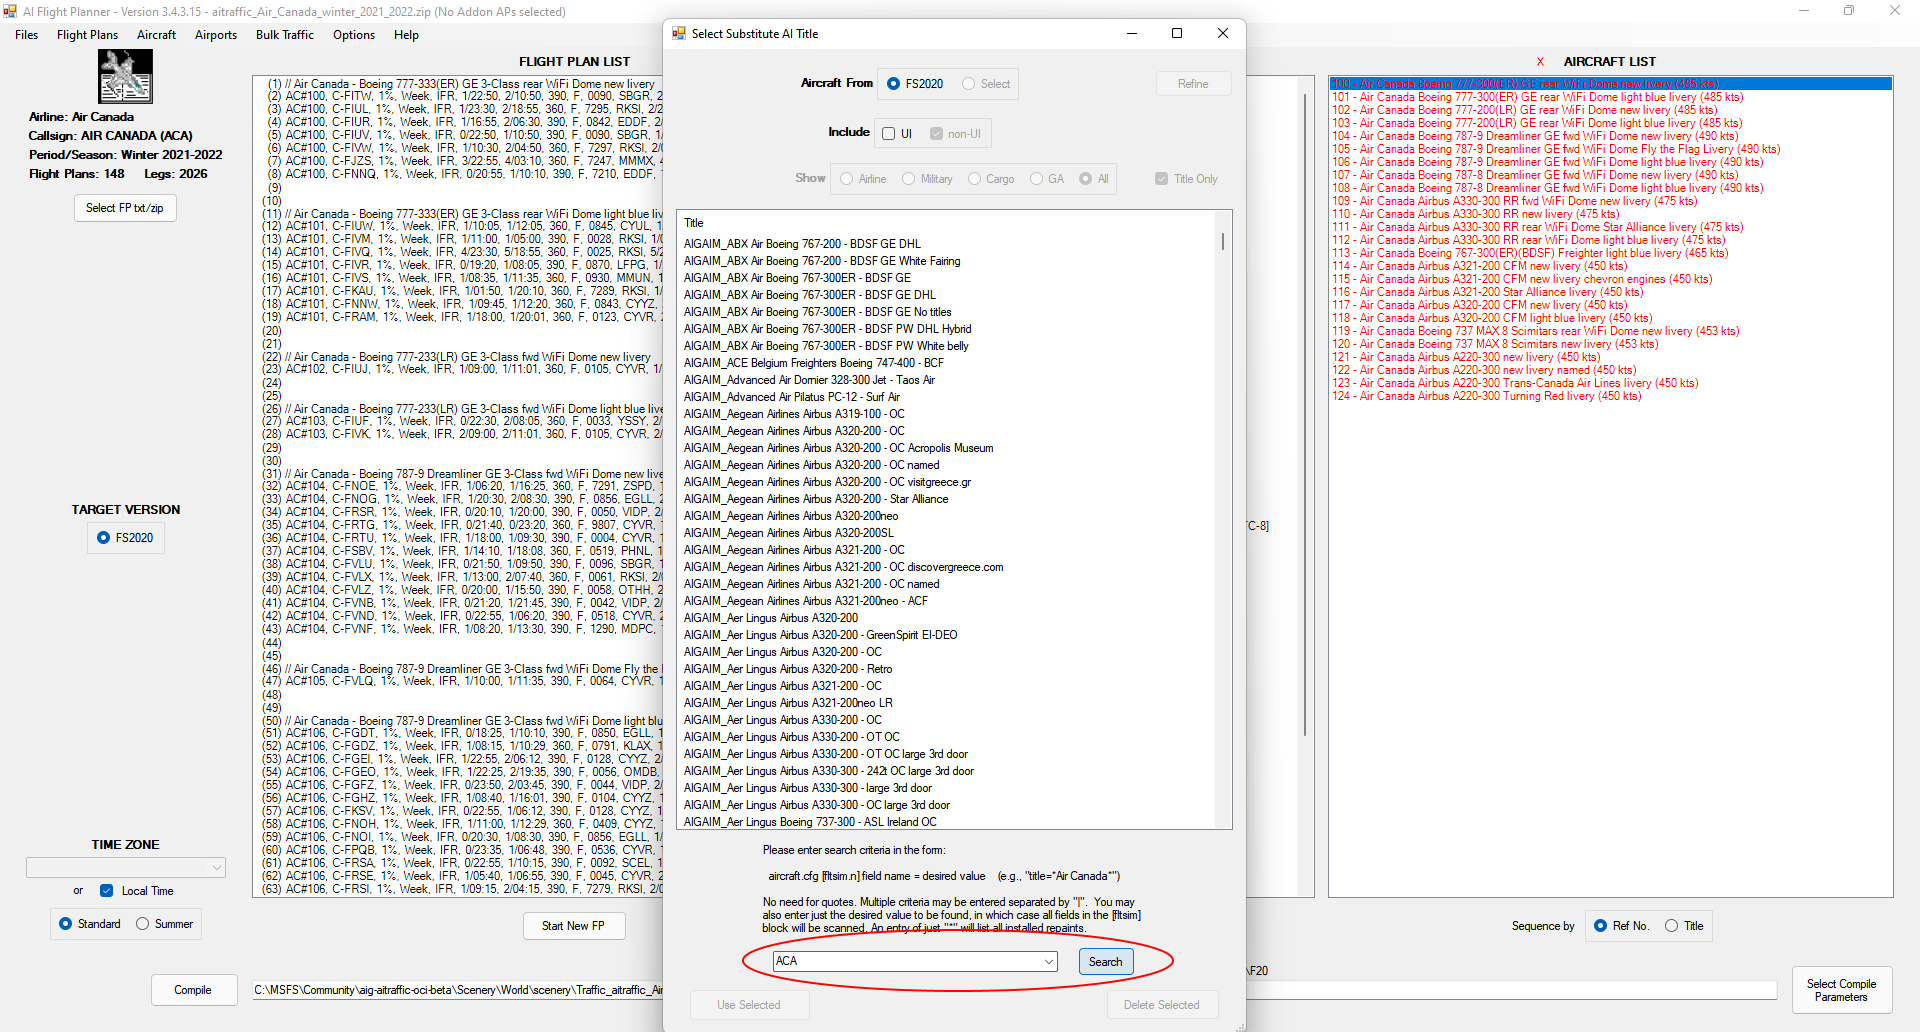Select the Show All radio button
The image size is (1920, 1032).
[1085, 179]
